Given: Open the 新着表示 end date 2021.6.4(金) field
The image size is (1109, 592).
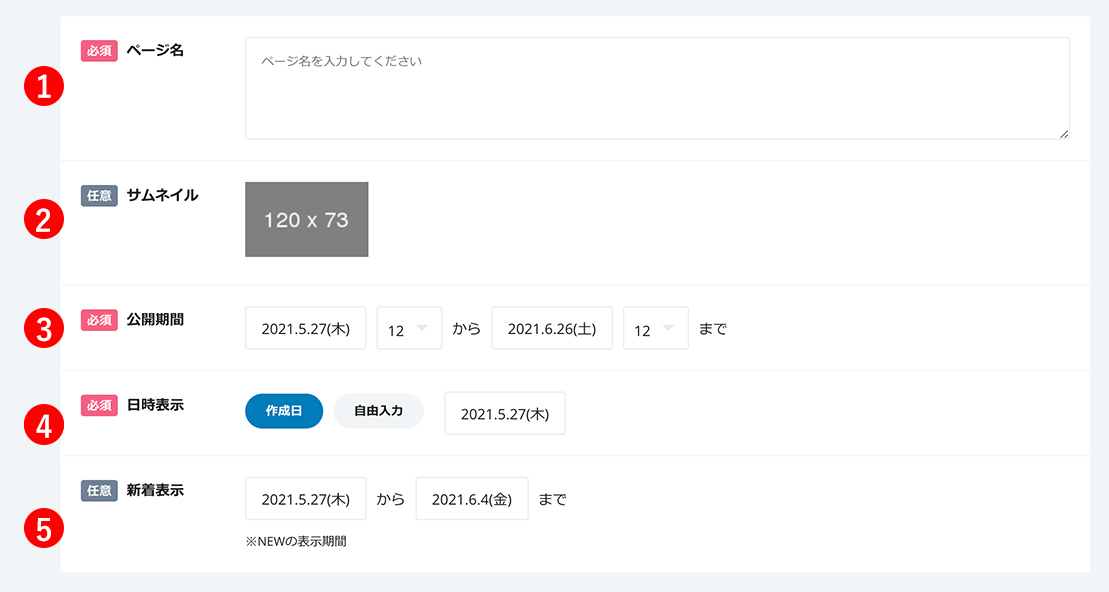Looking at the screenshot, I should tap(472, 499).
